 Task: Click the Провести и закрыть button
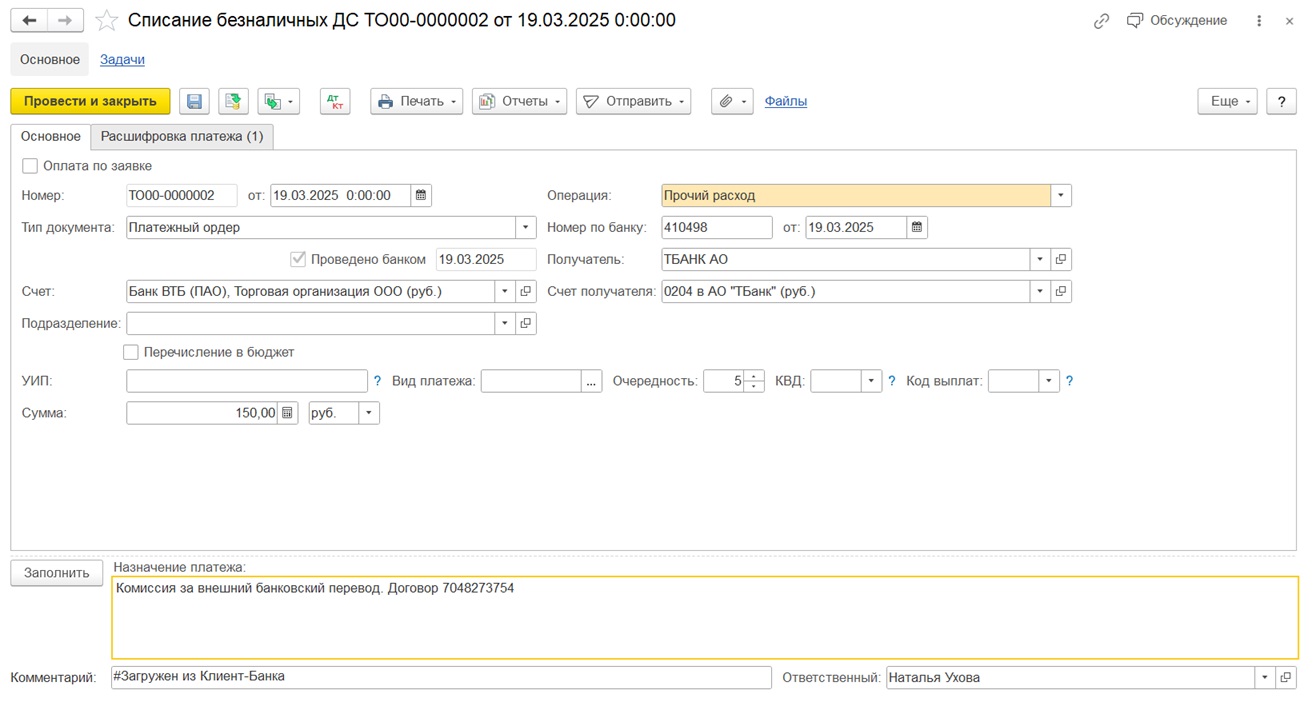[x=90, y=101]
